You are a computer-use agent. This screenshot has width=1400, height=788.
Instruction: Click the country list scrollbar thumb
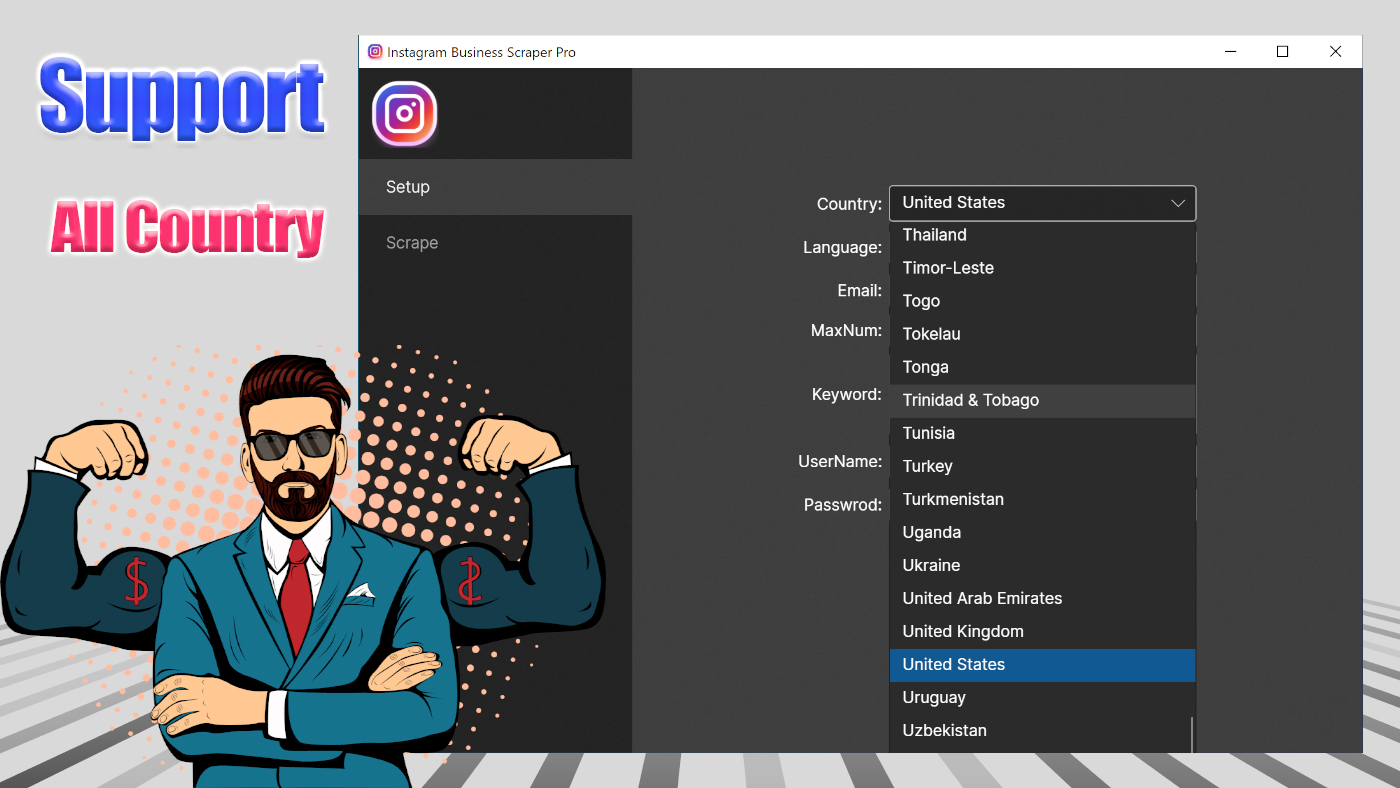(1191, 735)
